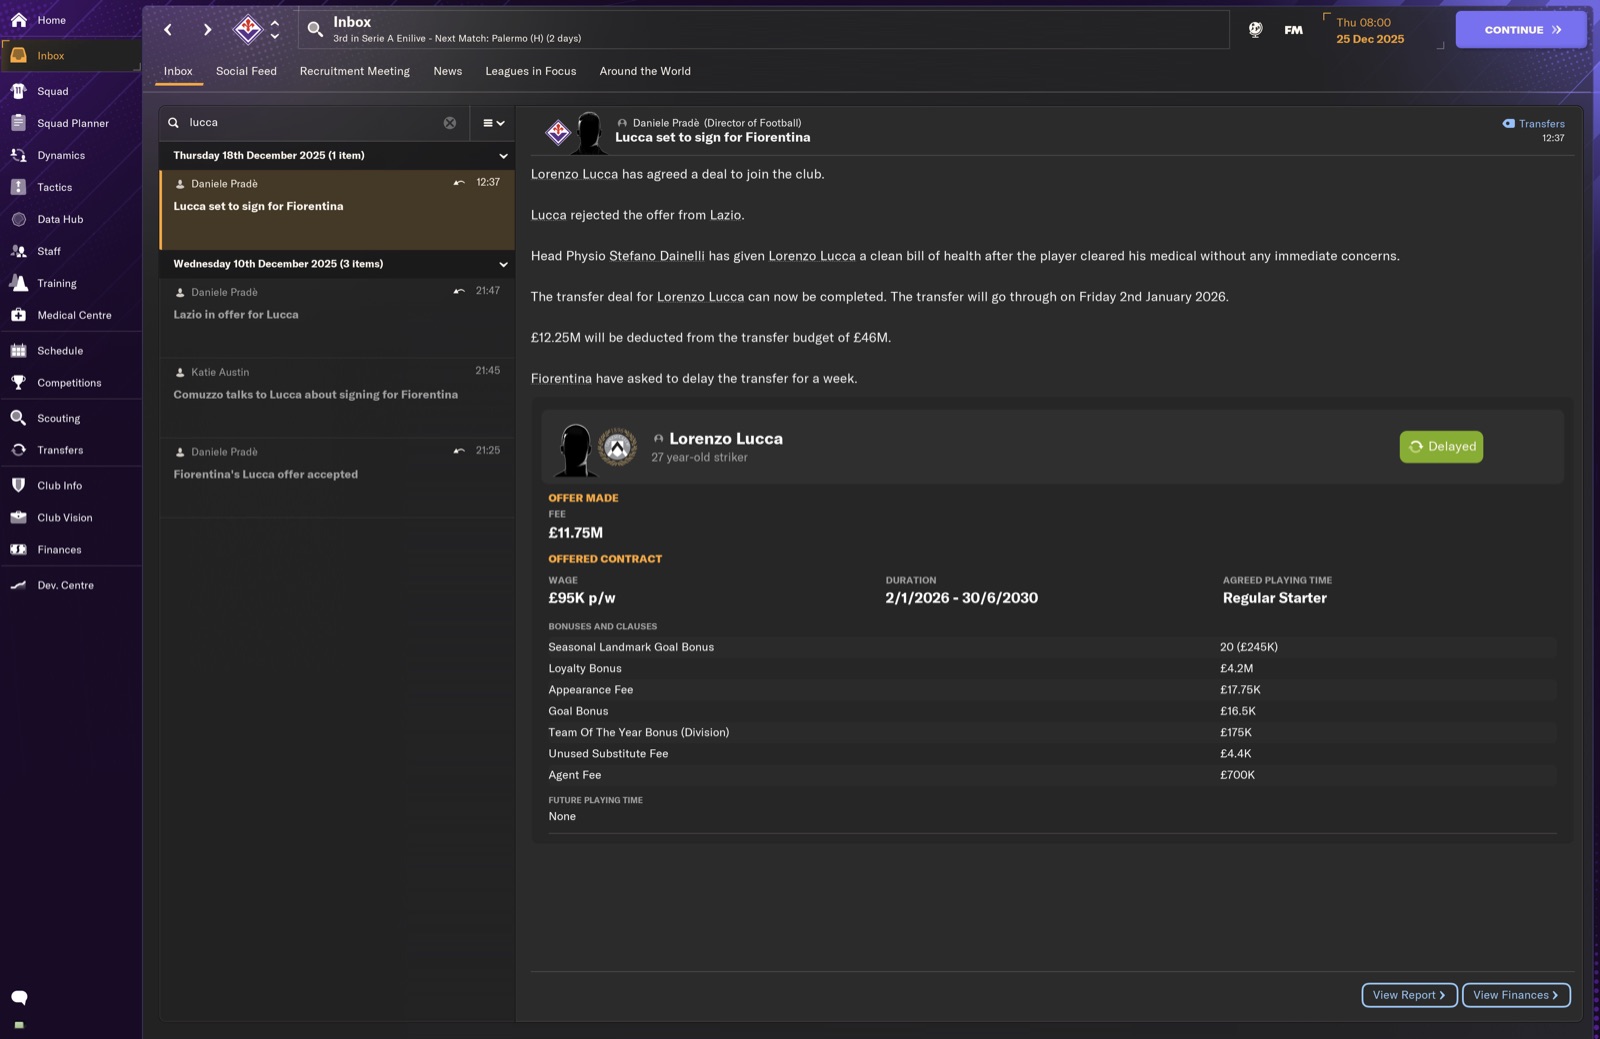Viewport: 1600px width, 1039px height.
Task: Open the Club Info shield icon
Action: (18, 485)
